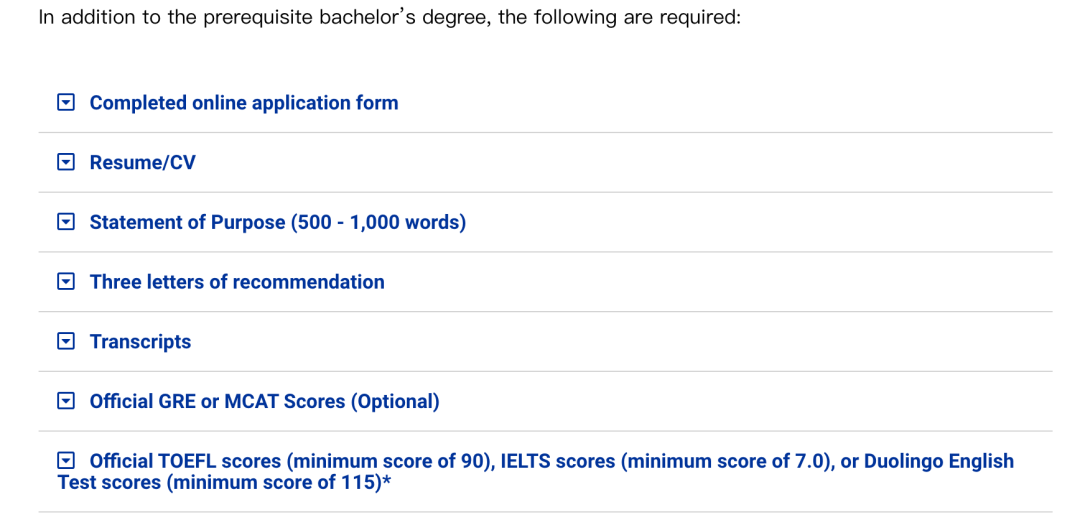The image size is (1080, 520).
Task: Click the arrow icon beside Completed online application form
Action: [65, 103]
